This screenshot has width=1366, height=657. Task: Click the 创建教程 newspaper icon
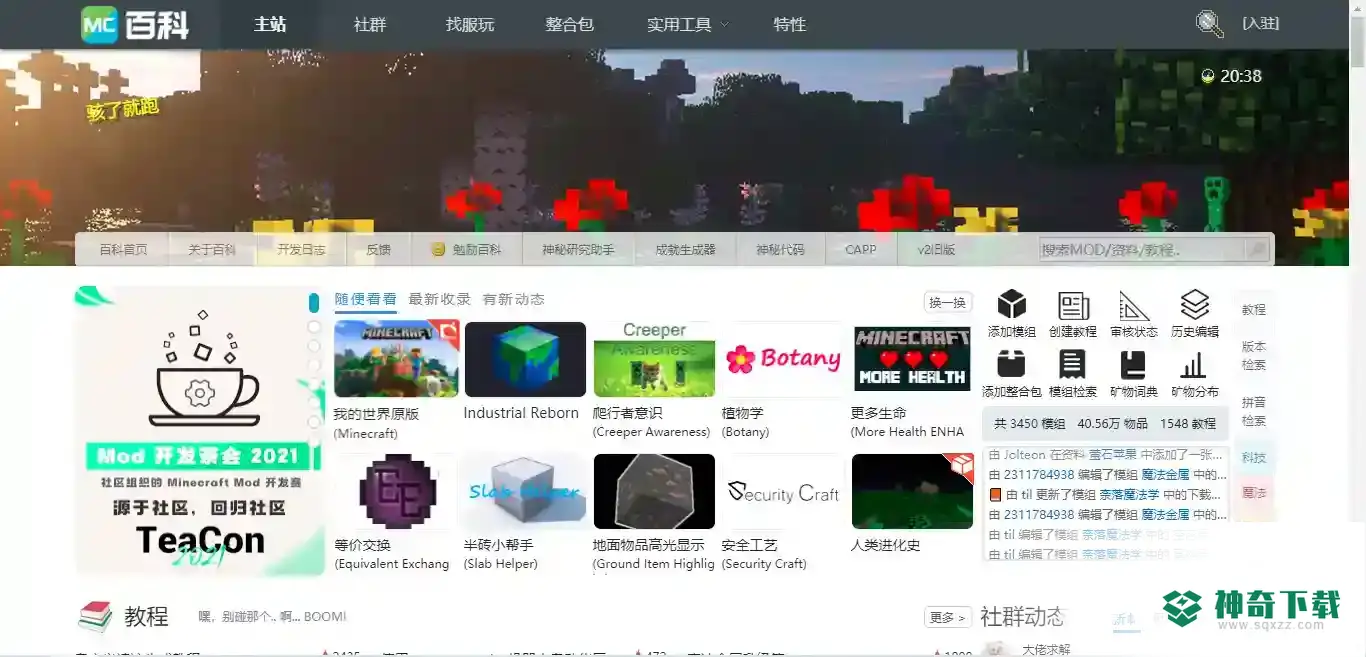[x=1073, y=305]
